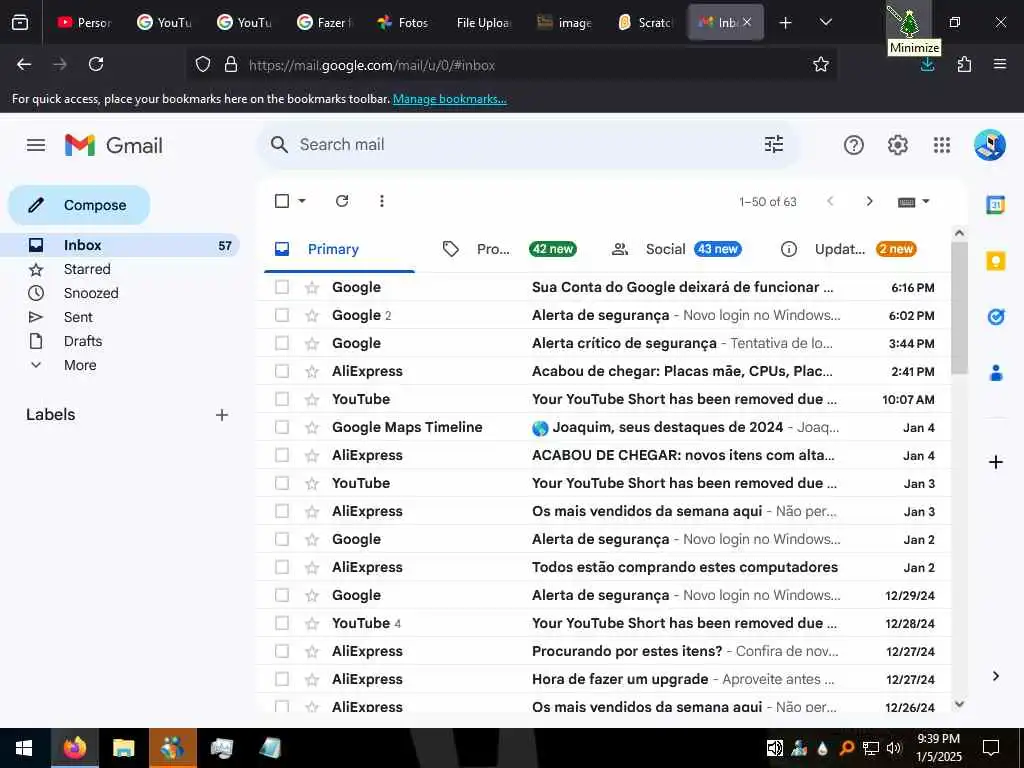
Task: Open the Drafts folder
Action: click(x=120, y=342)
